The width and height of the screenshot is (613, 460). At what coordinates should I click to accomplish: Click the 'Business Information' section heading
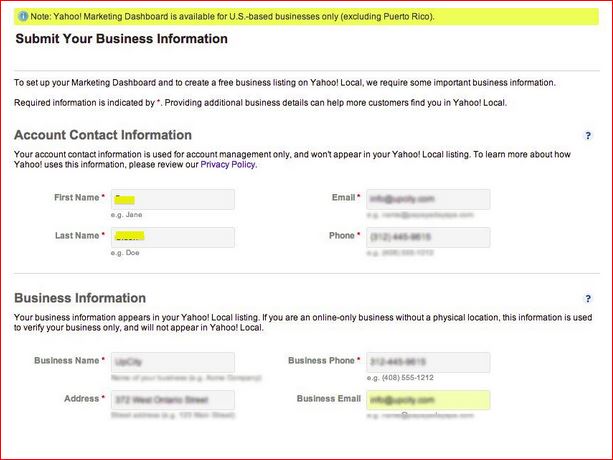click(80, 298)
